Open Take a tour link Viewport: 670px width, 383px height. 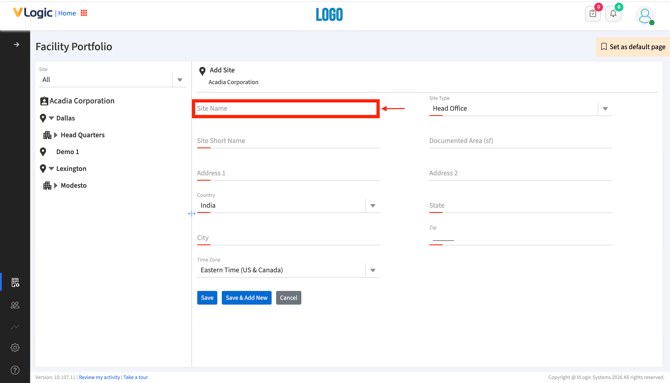click(135, 377)
